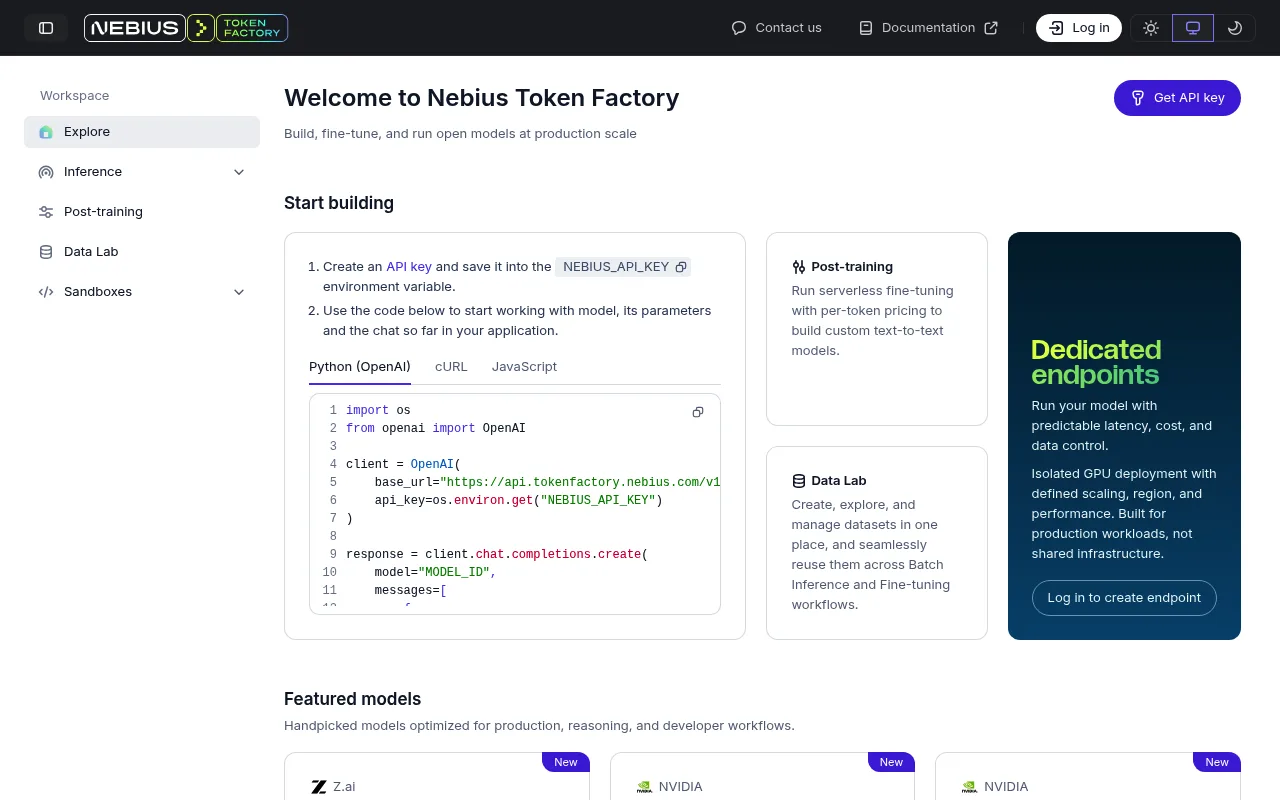Click the last NVIDIA model logo
The width and height of the screenshot is (1280, 800).
[969, 787]
